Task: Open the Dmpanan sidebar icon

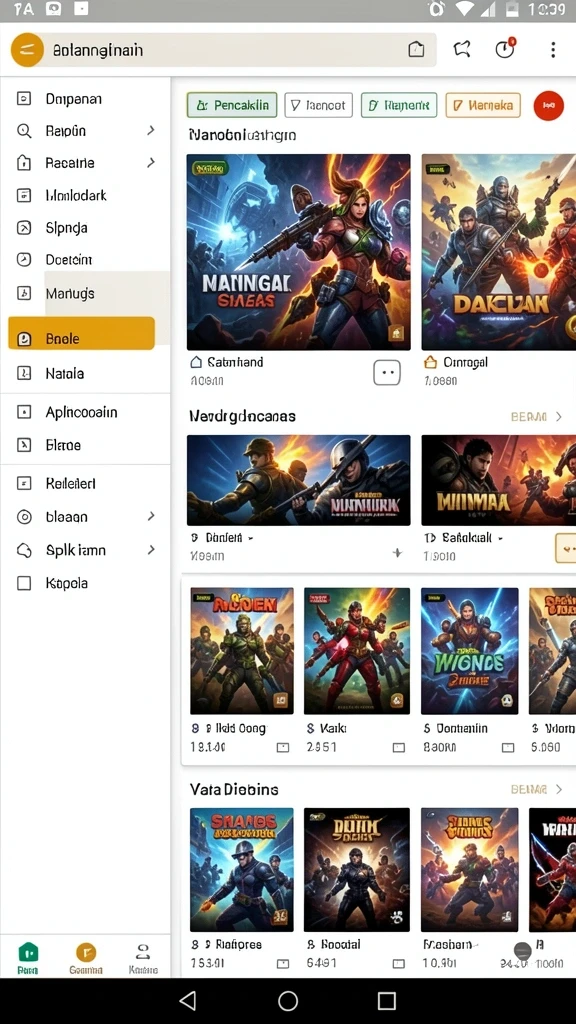Action: pos(24,99)
